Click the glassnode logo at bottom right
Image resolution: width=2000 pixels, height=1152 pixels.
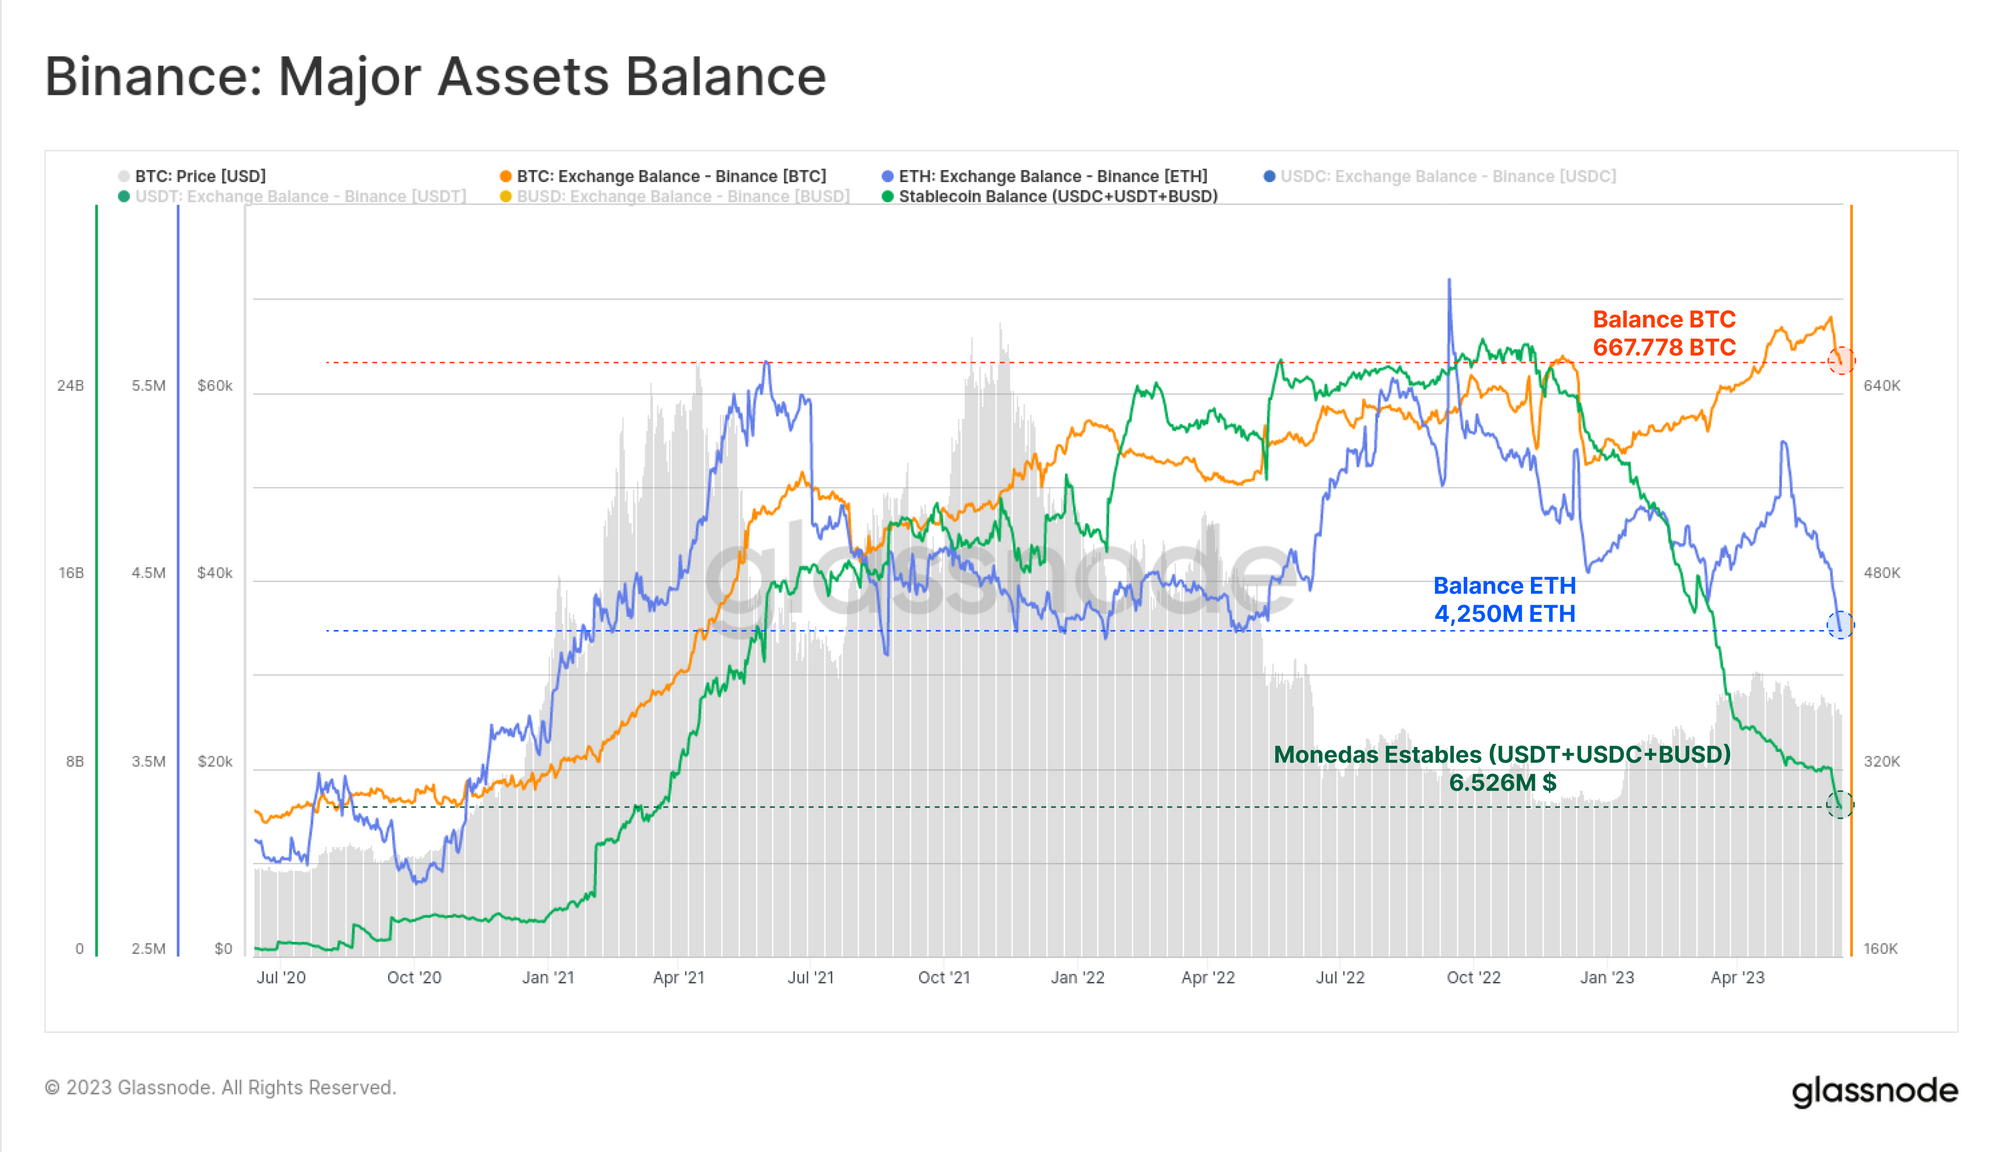[x=1874, y=1090]
